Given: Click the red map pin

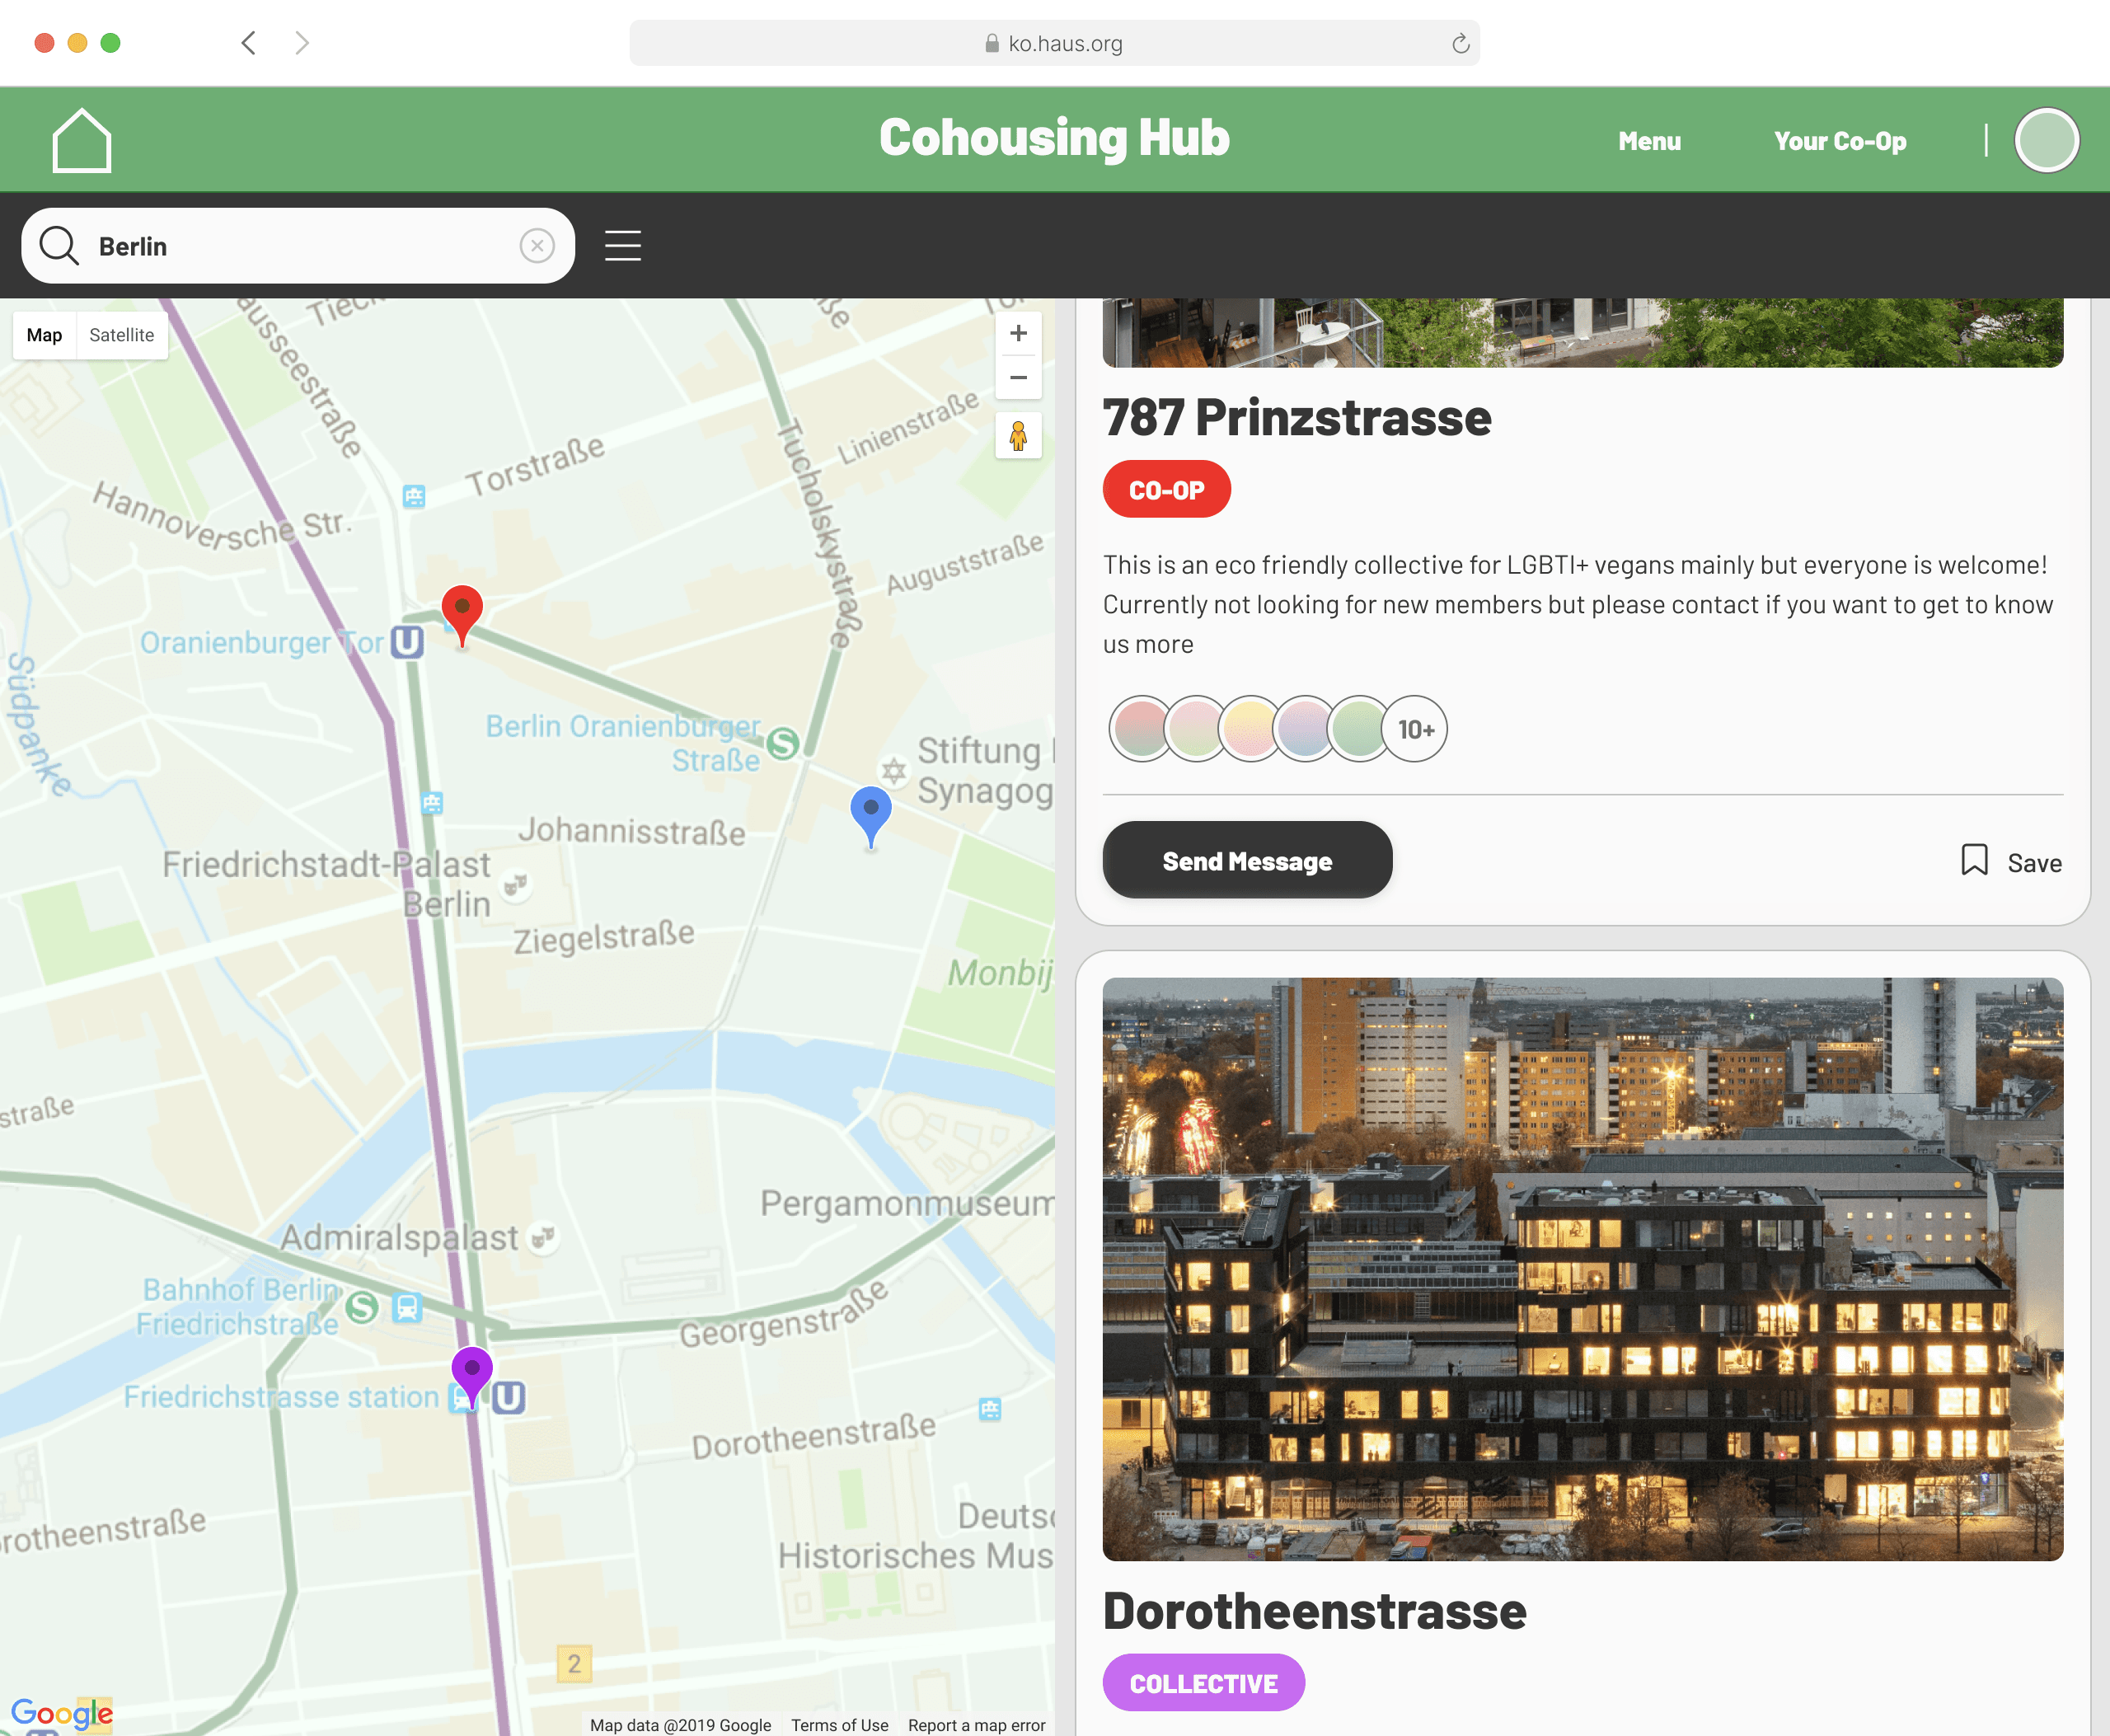Looking at the screenshot, I should click(462, 610).
